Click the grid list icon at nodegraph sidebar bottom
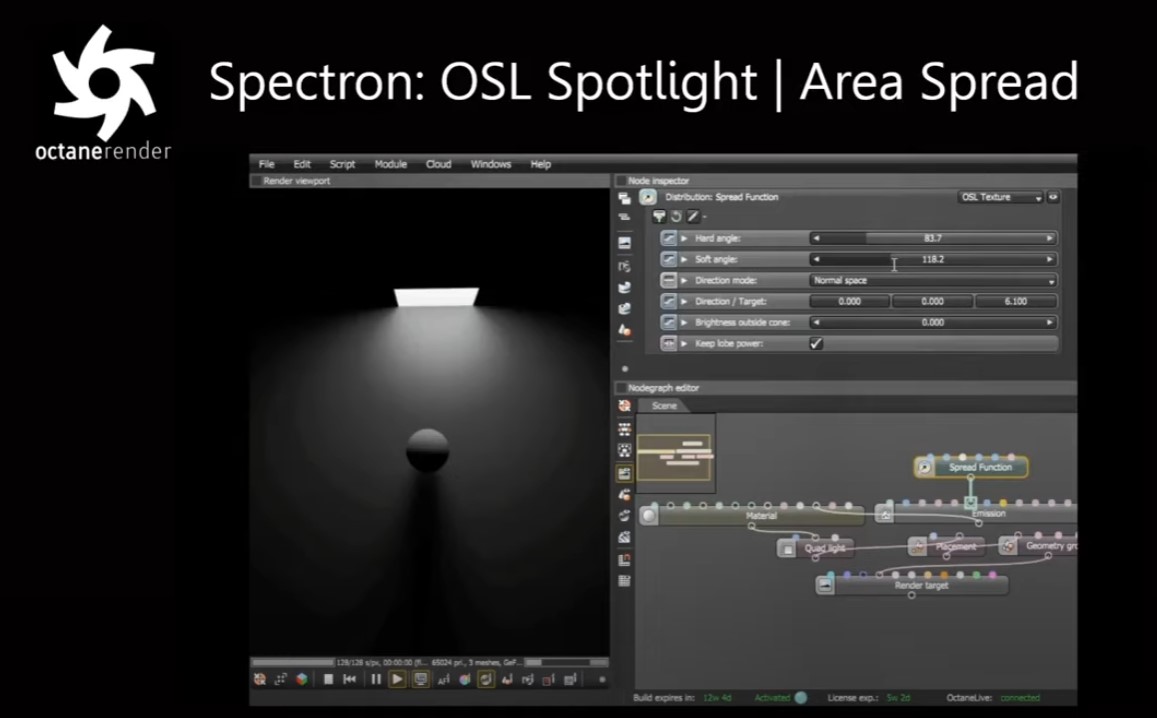This screenshot has height=718, width=1157. pyautogui.click(x=624, y=581)
